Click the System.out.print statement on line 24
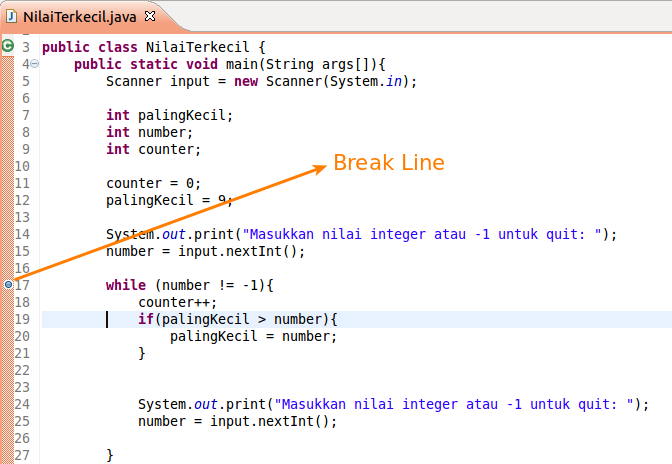 393,404
